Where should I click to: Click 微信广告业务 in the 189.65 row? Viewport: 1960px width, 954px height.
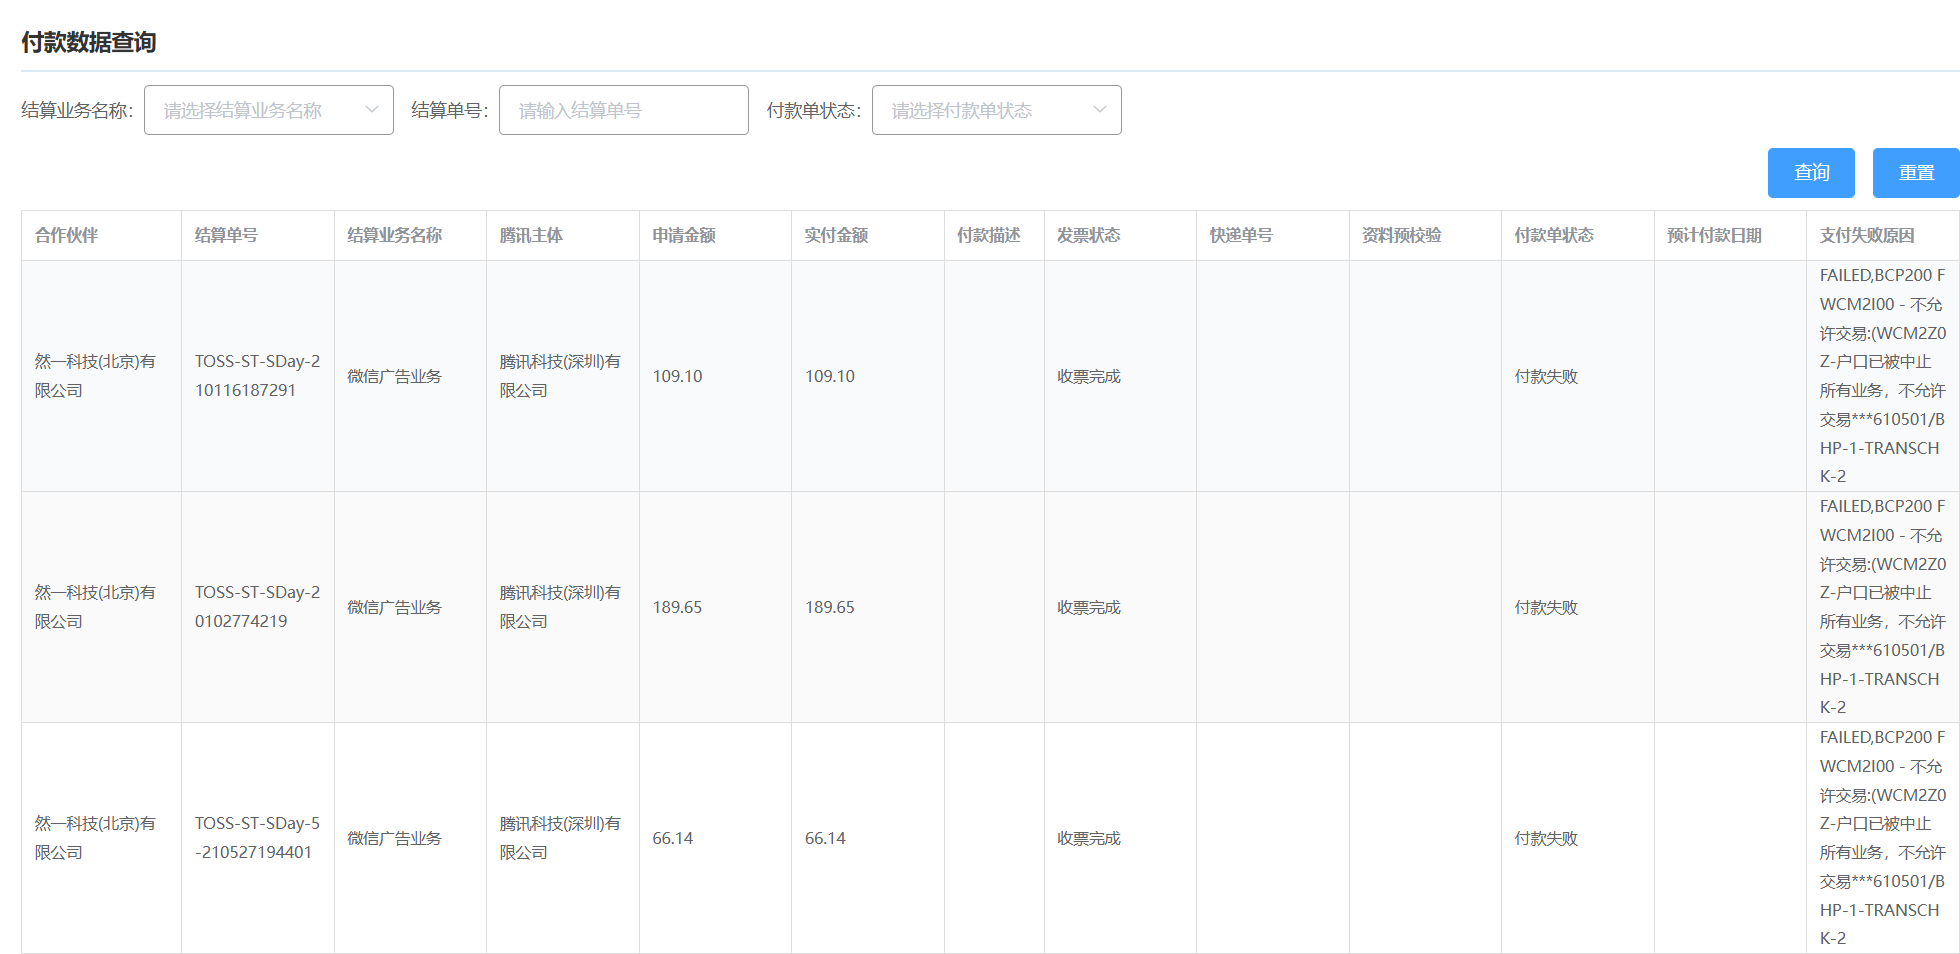394,607
